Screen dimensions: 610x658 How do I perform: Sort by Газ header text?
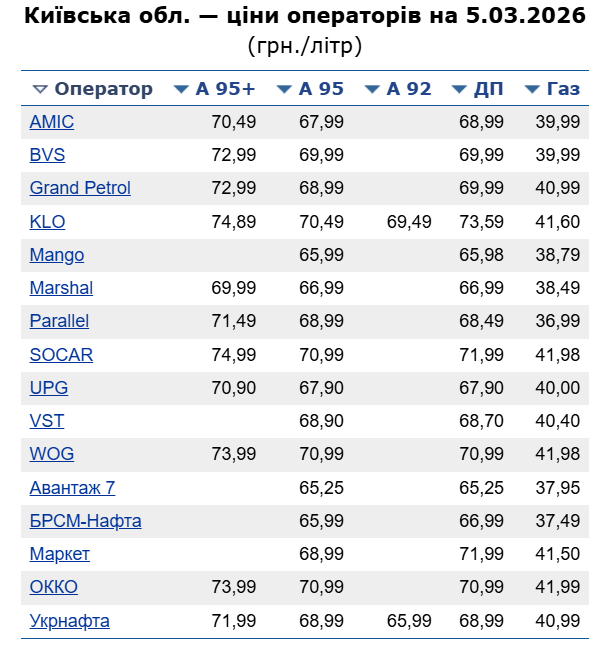click(563, 89)
